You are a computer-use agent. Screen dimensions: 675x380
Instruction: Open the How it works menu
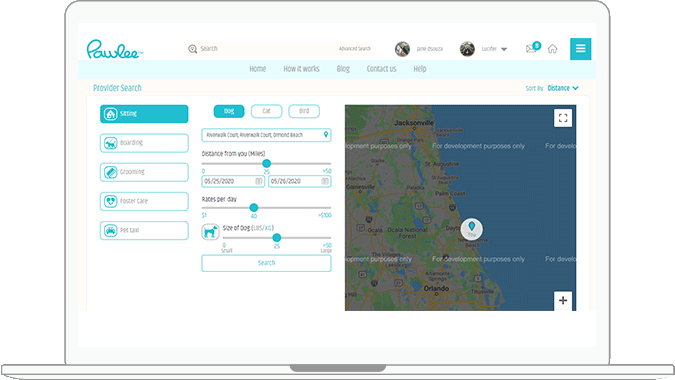pyautogui.click(x=301, y=69)
